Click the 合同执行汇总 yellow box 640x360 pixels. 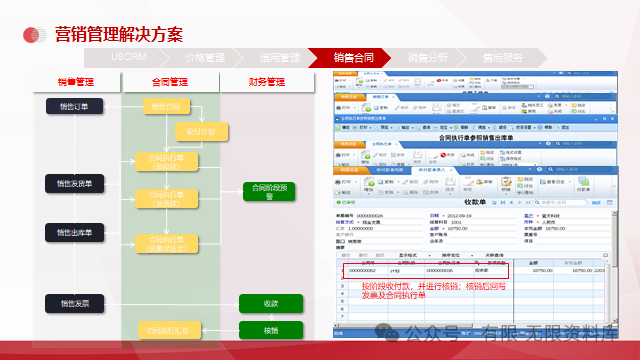169,331
